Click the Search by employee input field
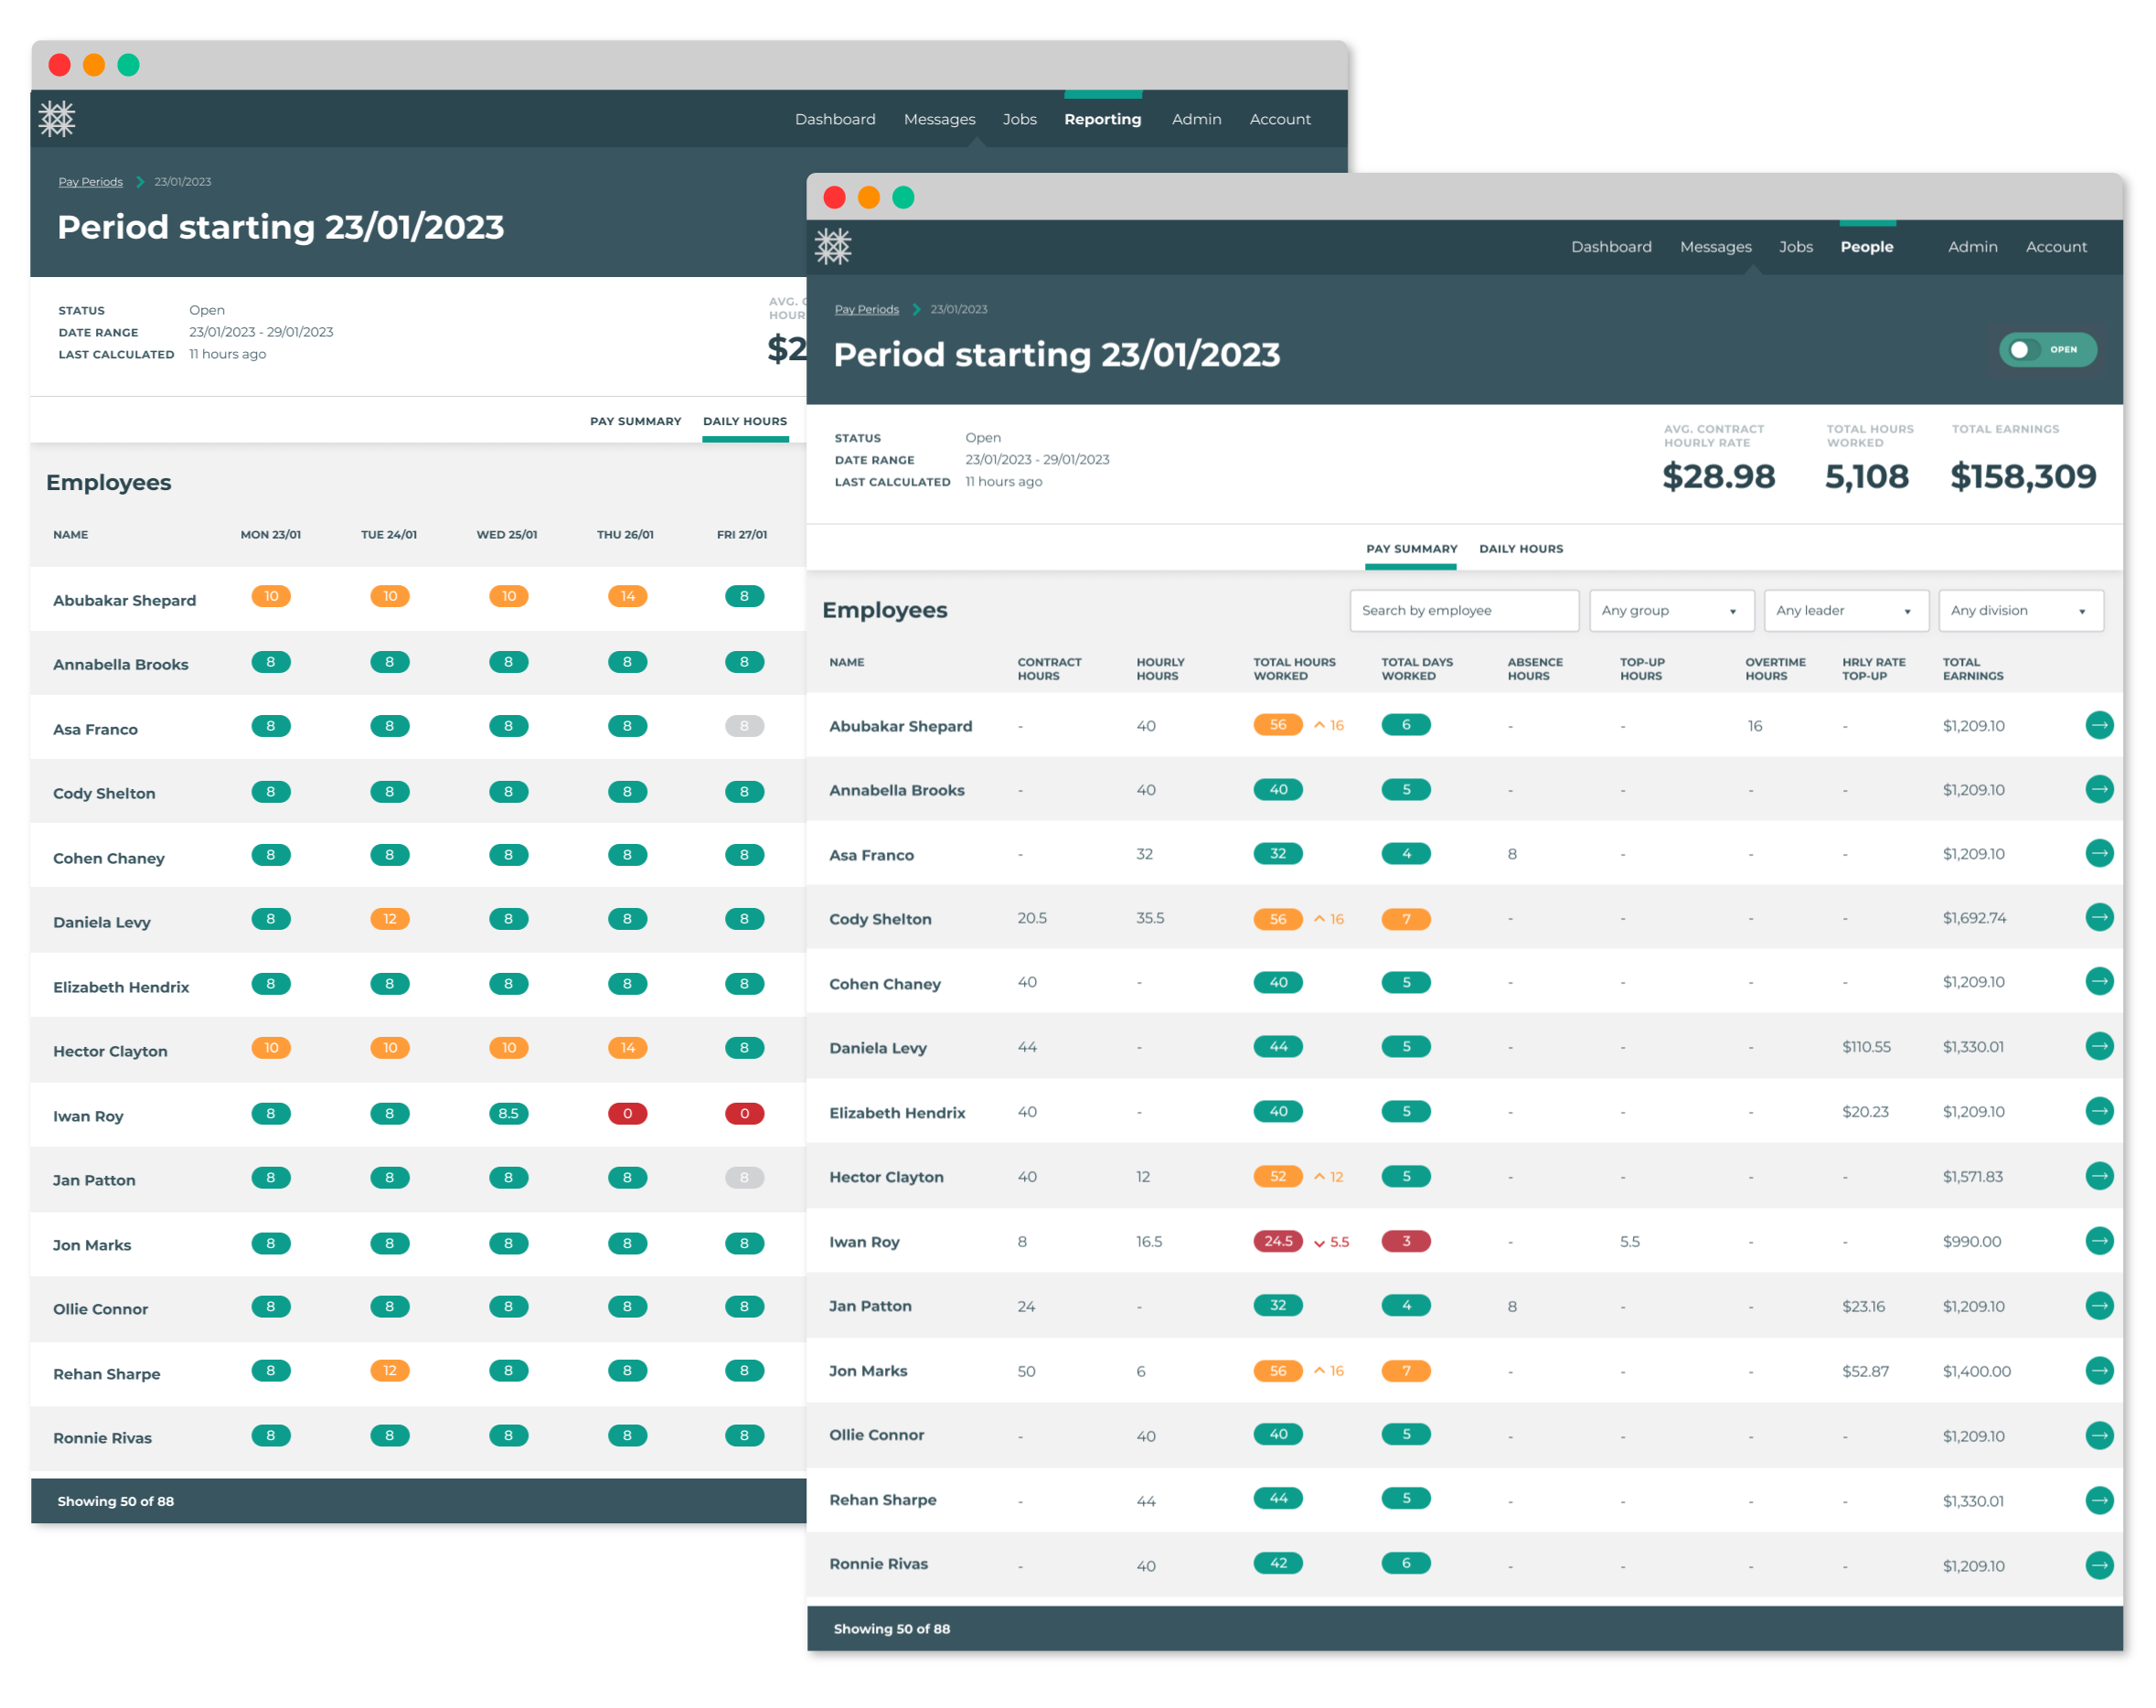The image size is (2156, 1708). point(1461,611)
